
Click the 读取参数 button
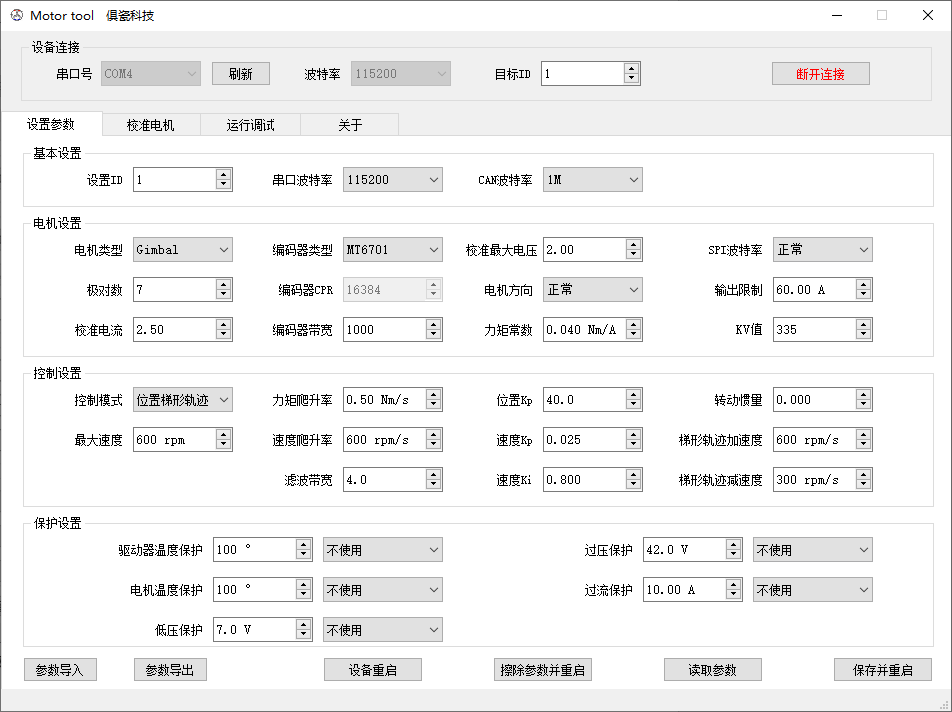click(712, 669)
